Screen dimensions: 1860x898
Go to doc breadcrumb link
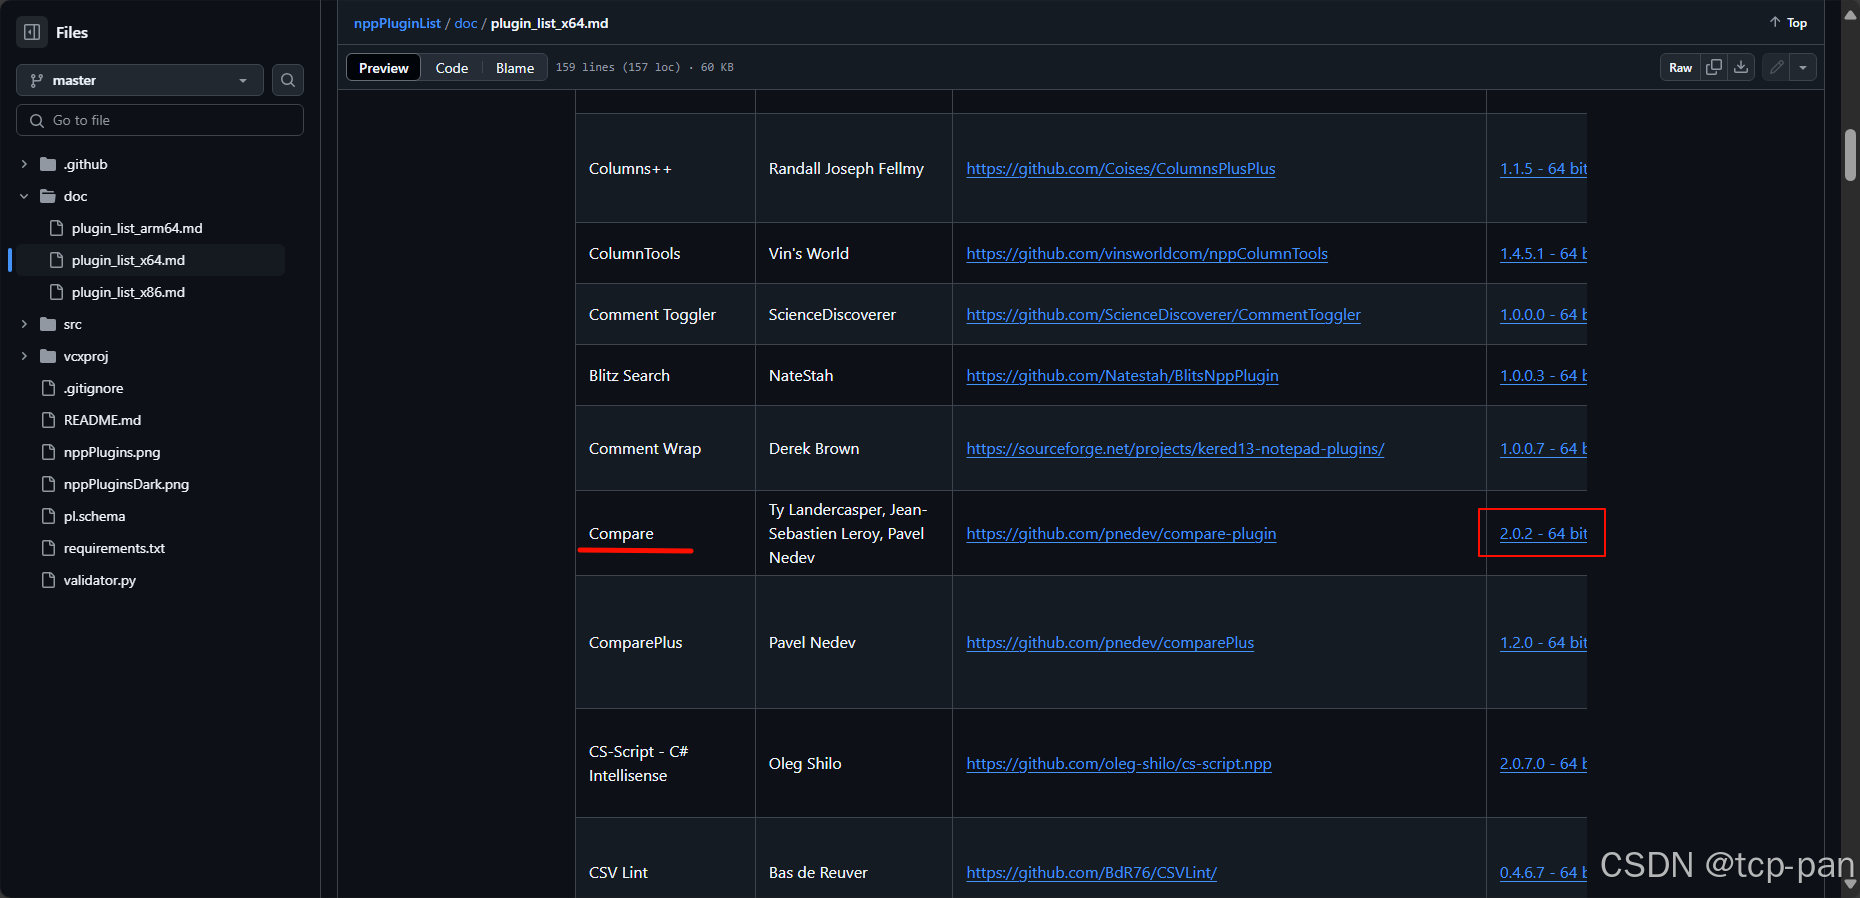466,23
